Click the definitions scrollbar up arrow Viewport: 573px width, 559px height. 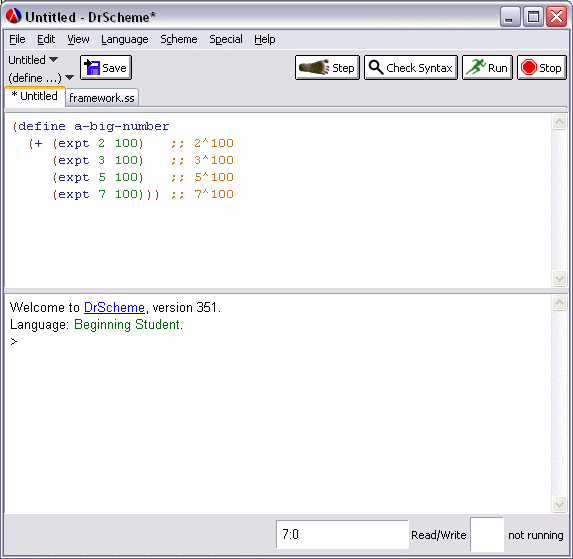click(559, 122)
